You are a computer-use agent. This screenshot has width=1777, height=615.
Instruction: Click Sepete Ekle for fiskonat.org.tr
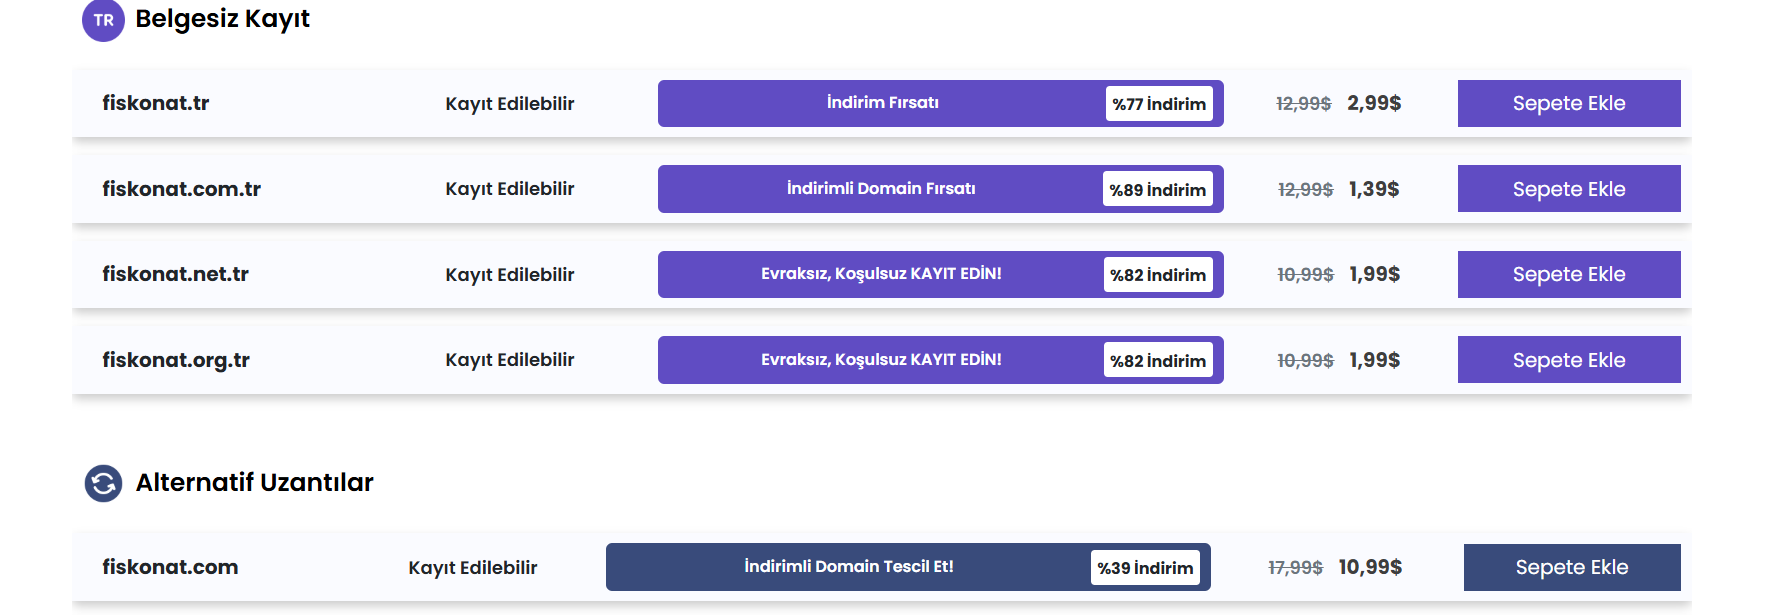coord(1568,360)
